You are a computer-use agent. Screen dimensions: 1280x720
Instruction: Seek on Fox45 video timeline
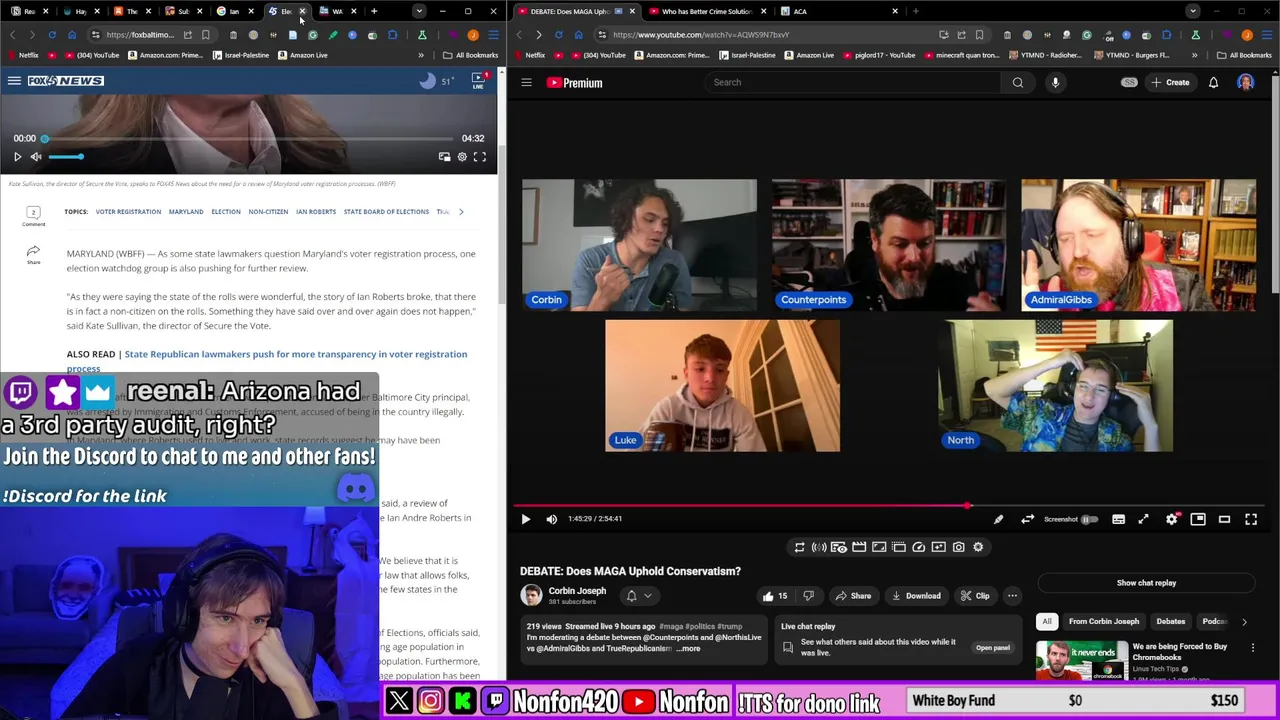(249, 139)
